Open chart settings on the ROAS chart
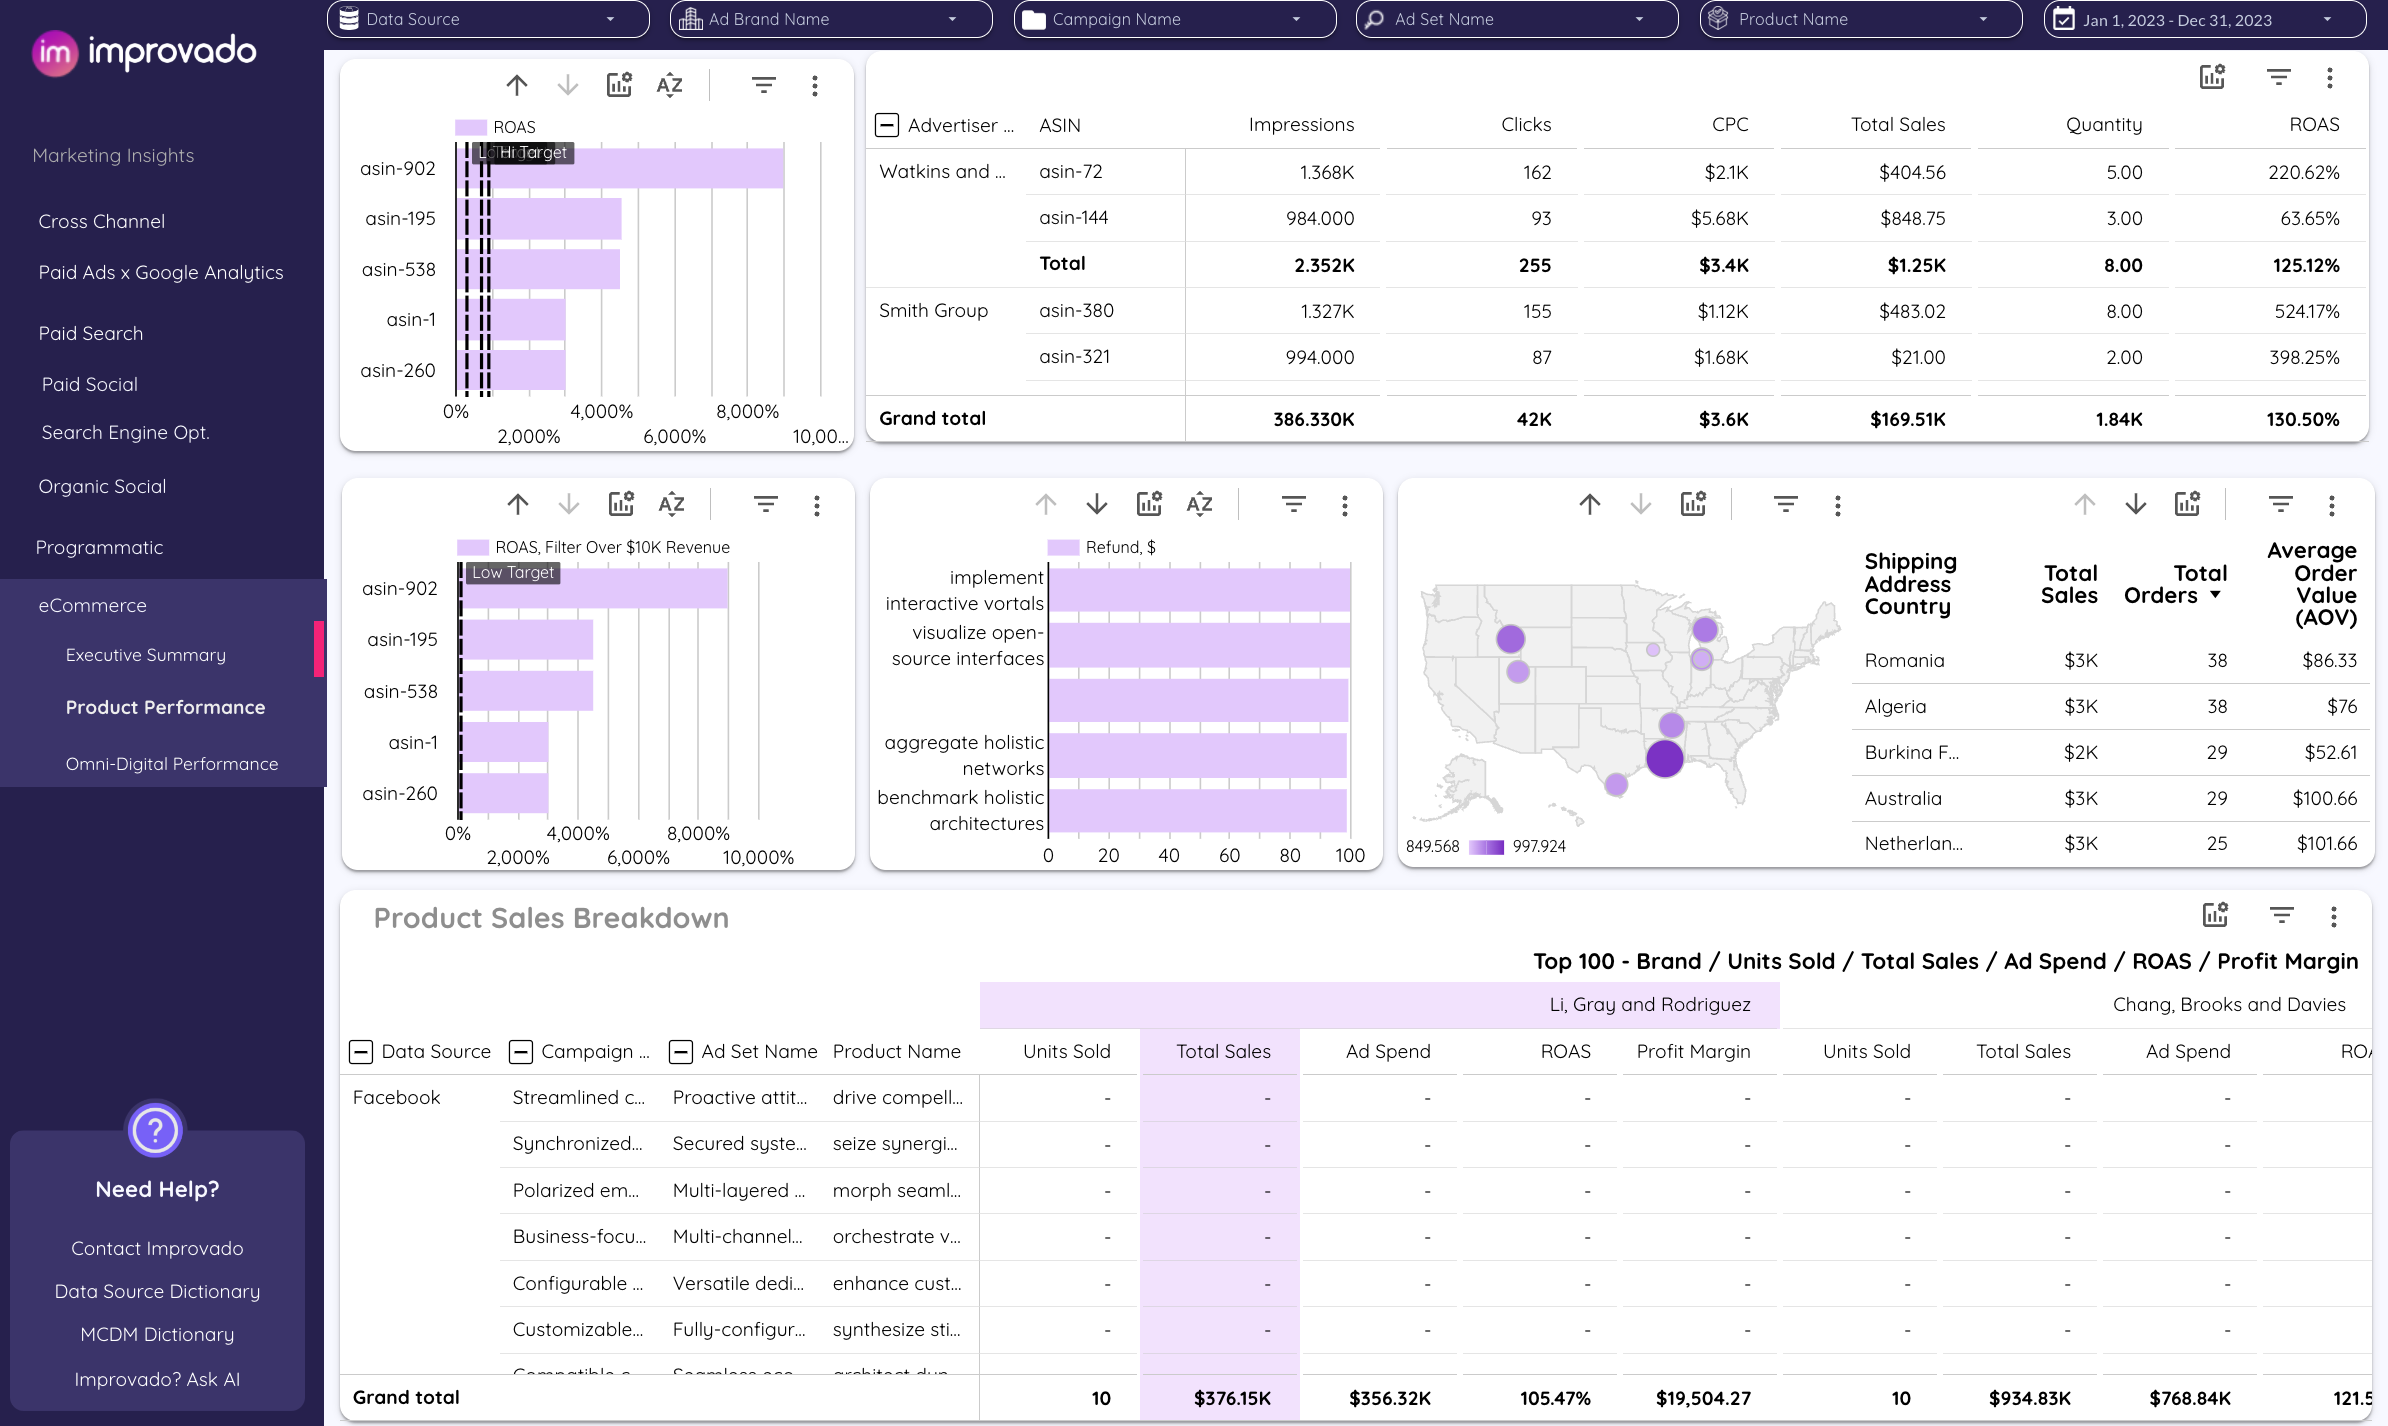 point(619,85)
